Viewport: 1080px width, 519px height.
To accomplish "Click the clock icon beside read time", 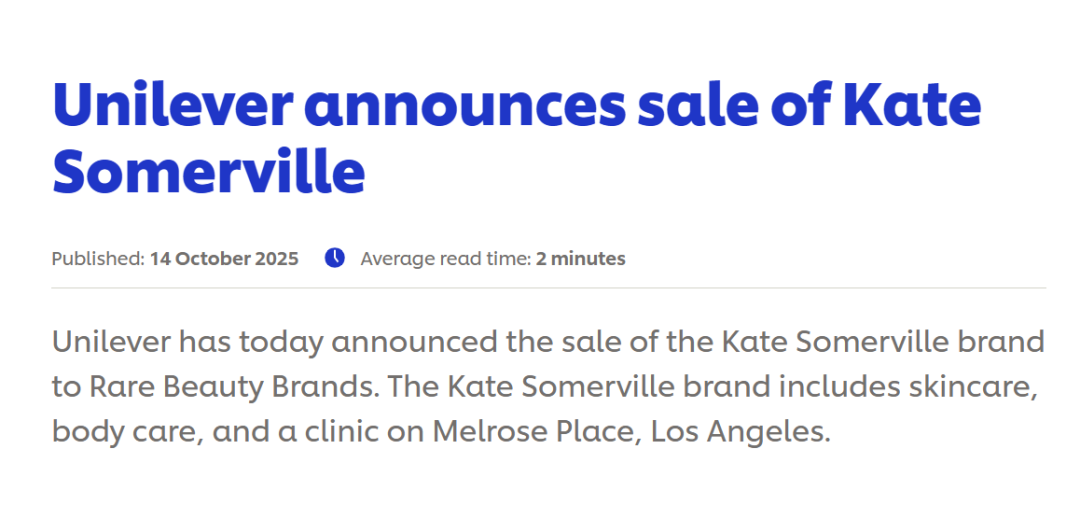I will [x=335, y=258].
